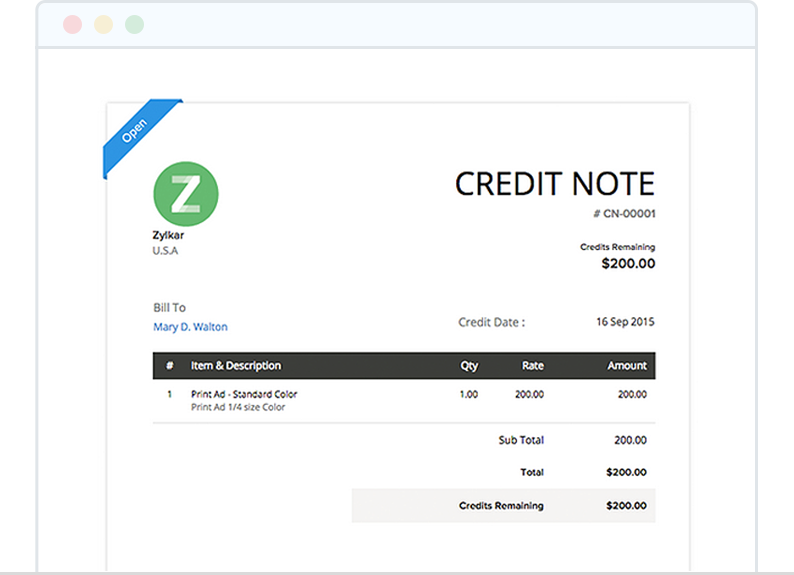Select item Print Ad - Standard Color
The height and width of the screenshot is (575, 794).
coord(244,394)
